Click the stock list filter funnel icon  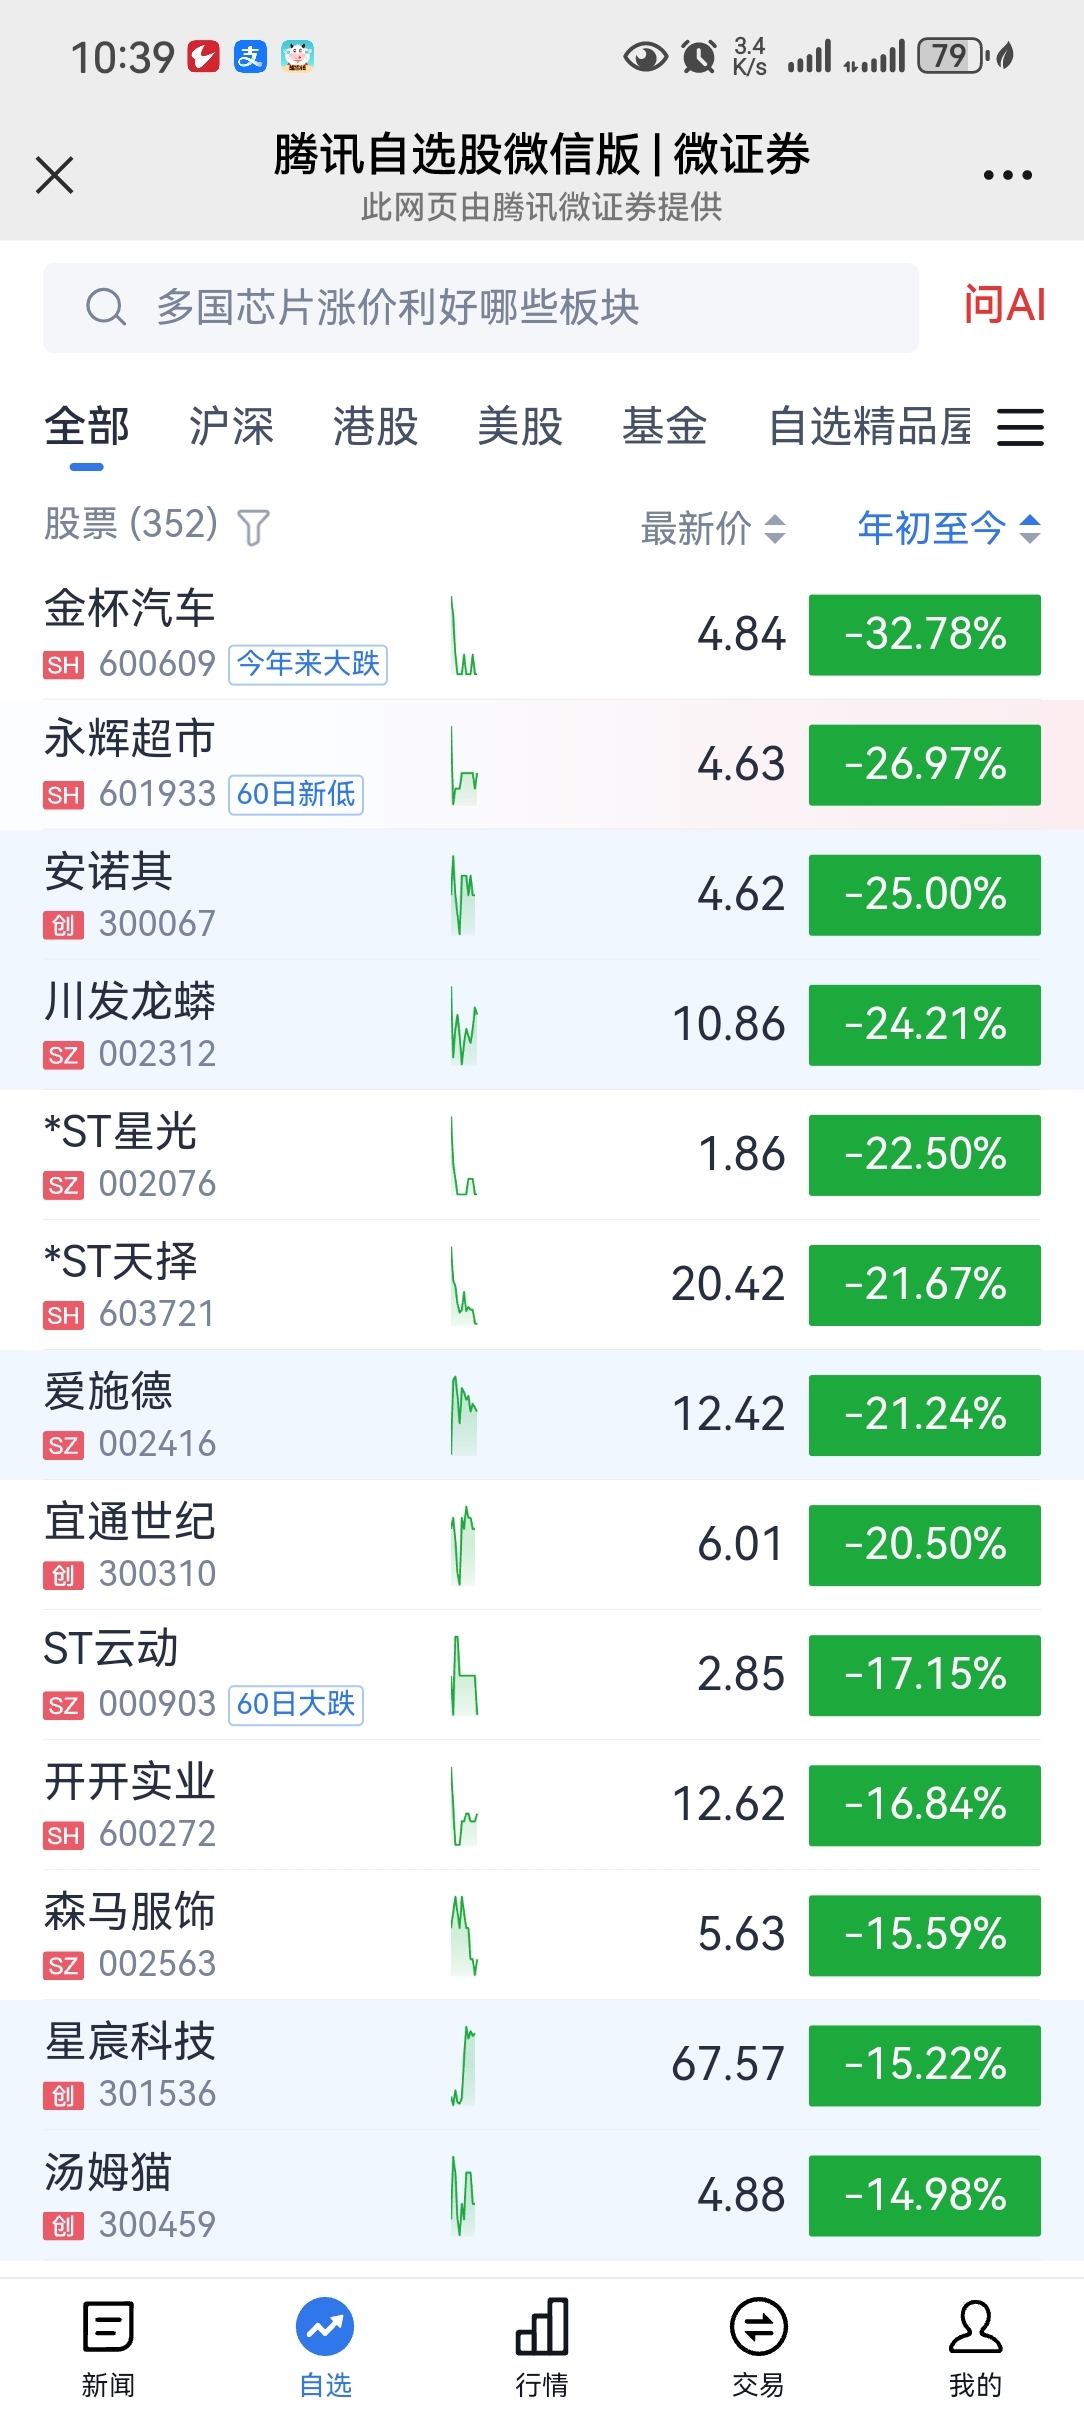point(254,527)
